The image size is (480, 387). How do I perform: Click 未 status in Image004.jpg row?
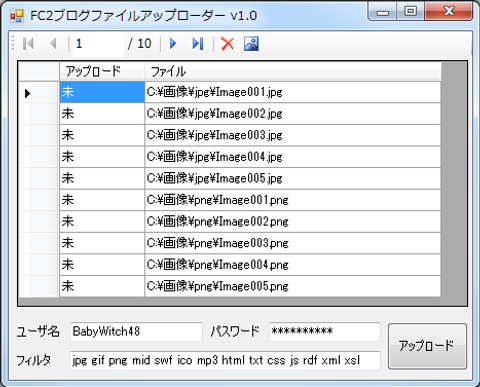point(102,157)
